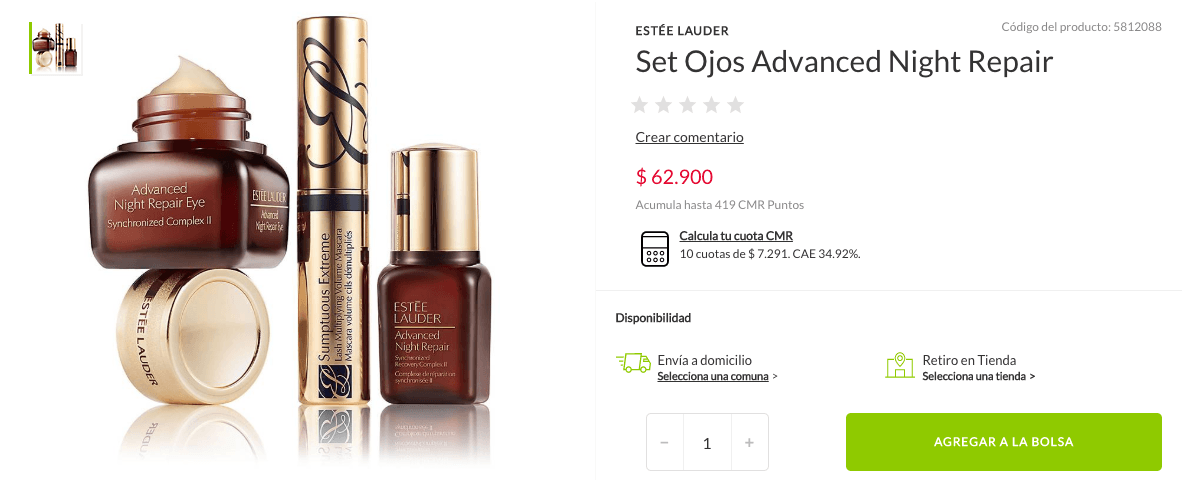
Task: Expand Selecciona una tienda option
Action: pyautogui.click(x=979, y=376)
